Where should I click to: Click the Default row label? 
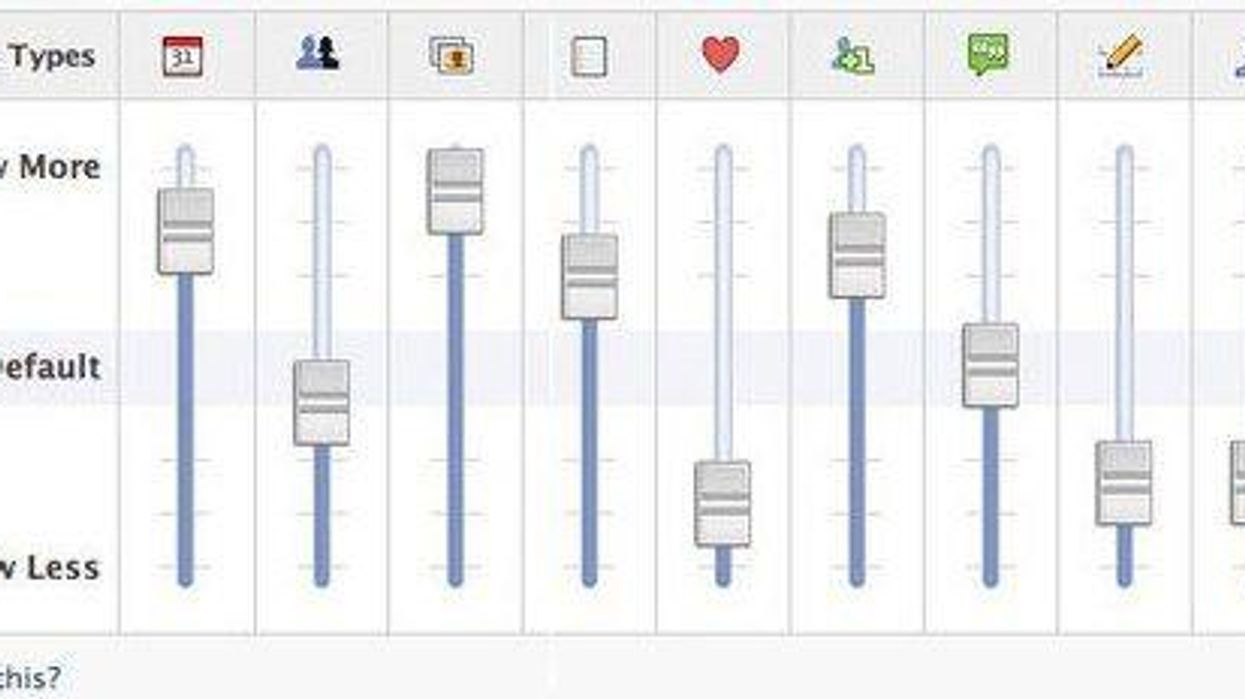tap(50, 367)
